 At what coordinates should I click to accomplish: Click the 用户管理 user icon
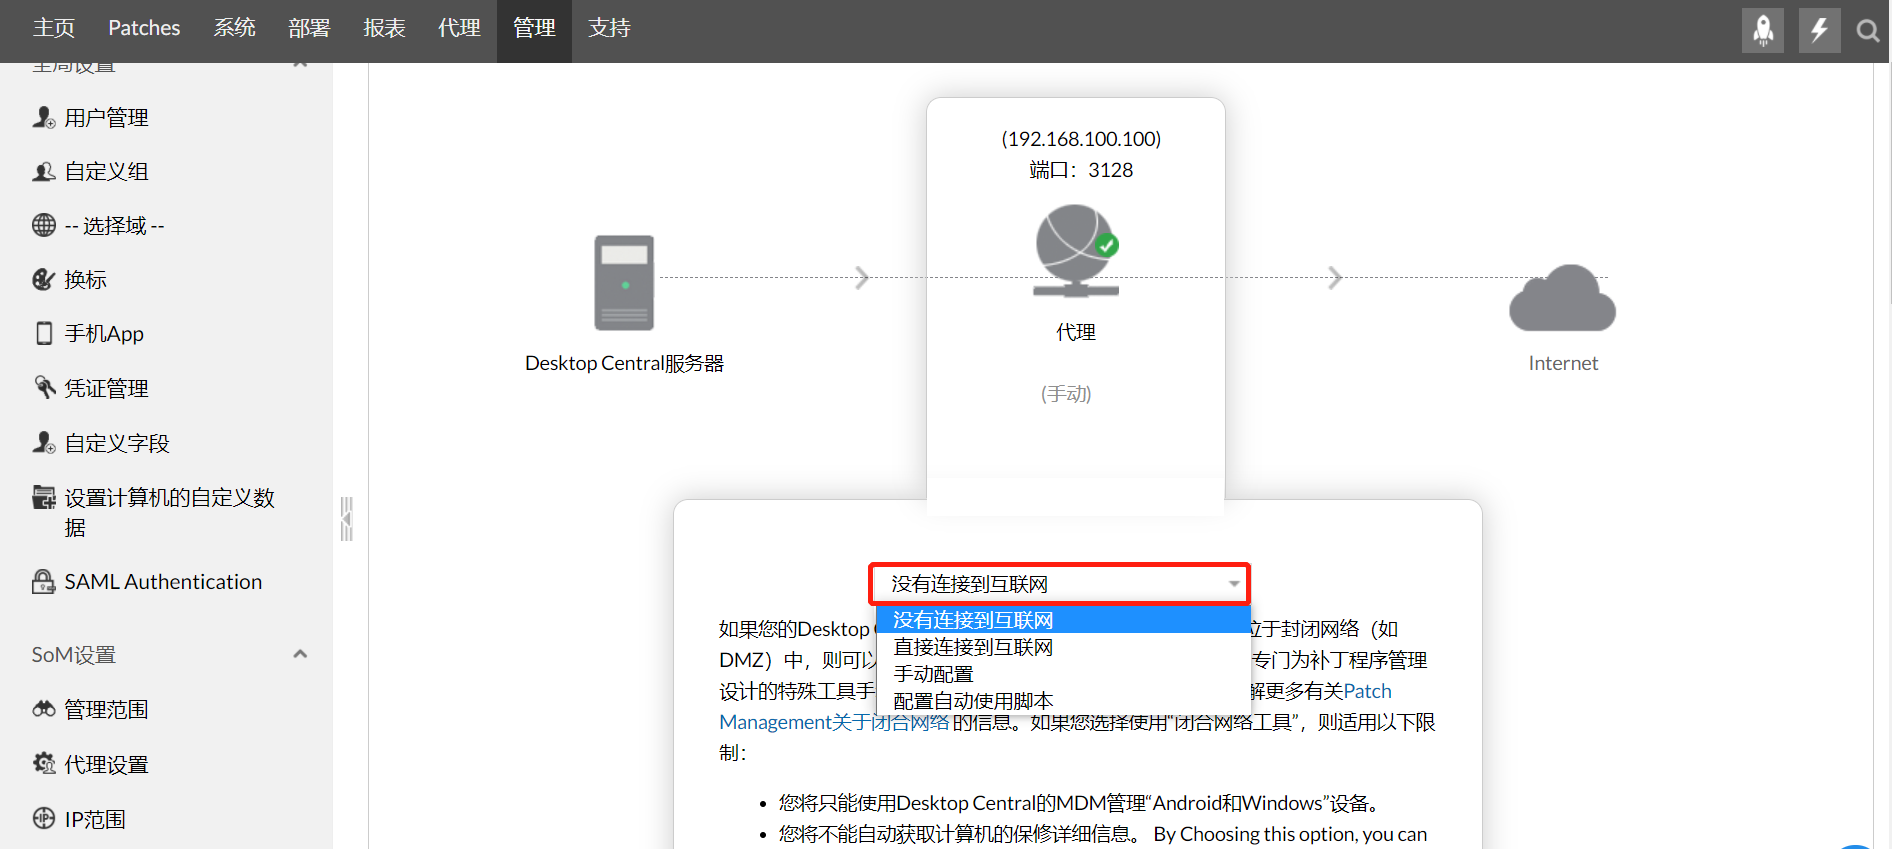(44, 118)
